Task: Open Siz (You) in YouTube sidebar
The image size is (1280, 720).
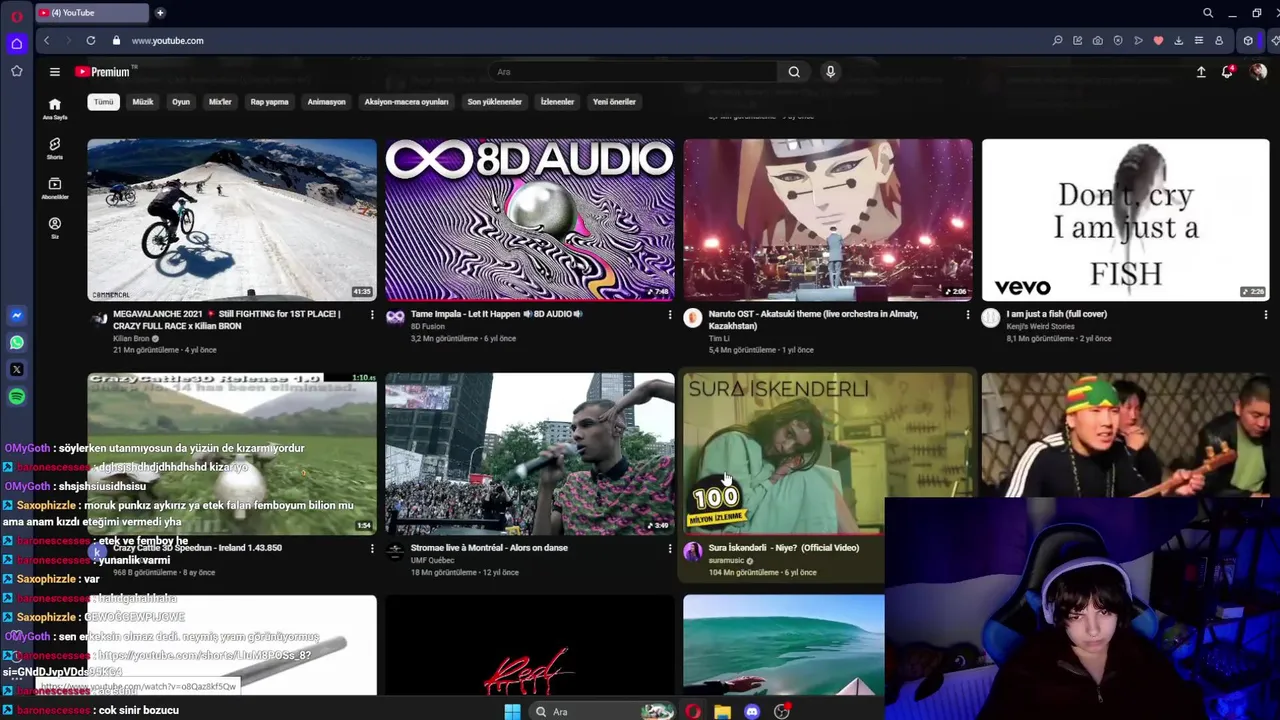Action: point(55,228)
